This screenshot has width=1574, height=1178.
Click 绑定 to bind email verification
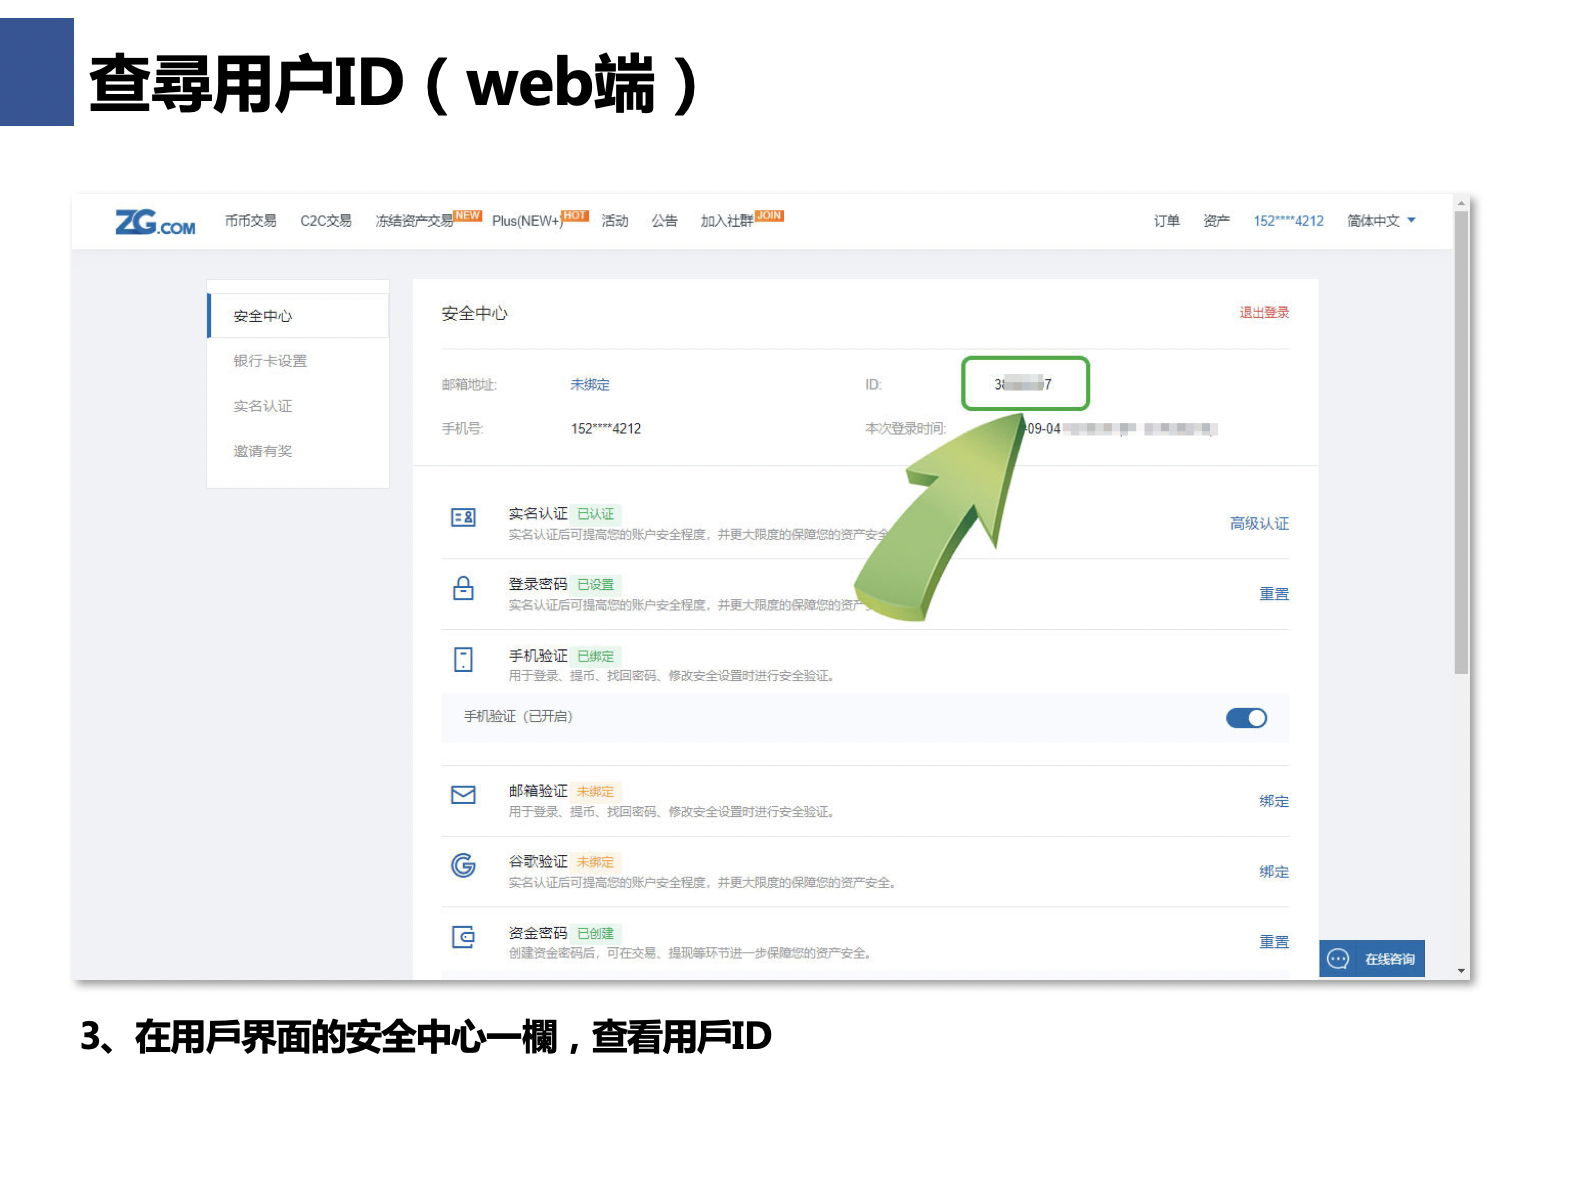[x=1273, y=801]
